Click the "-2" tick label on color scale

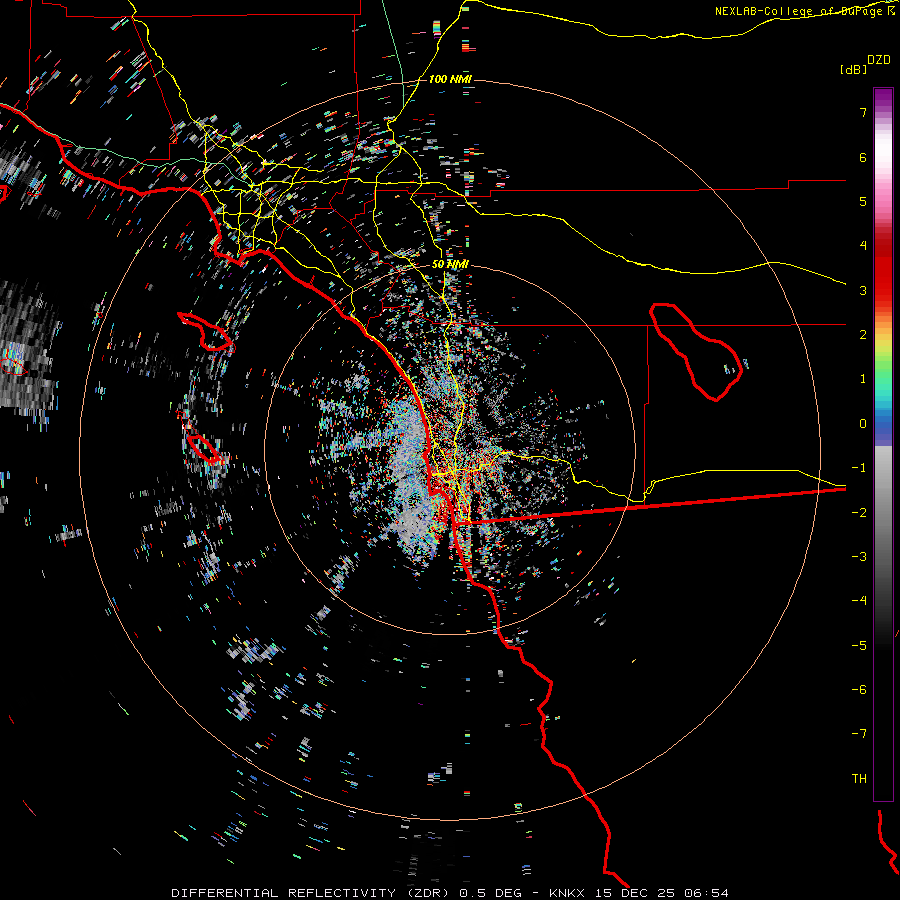(859, 513)
